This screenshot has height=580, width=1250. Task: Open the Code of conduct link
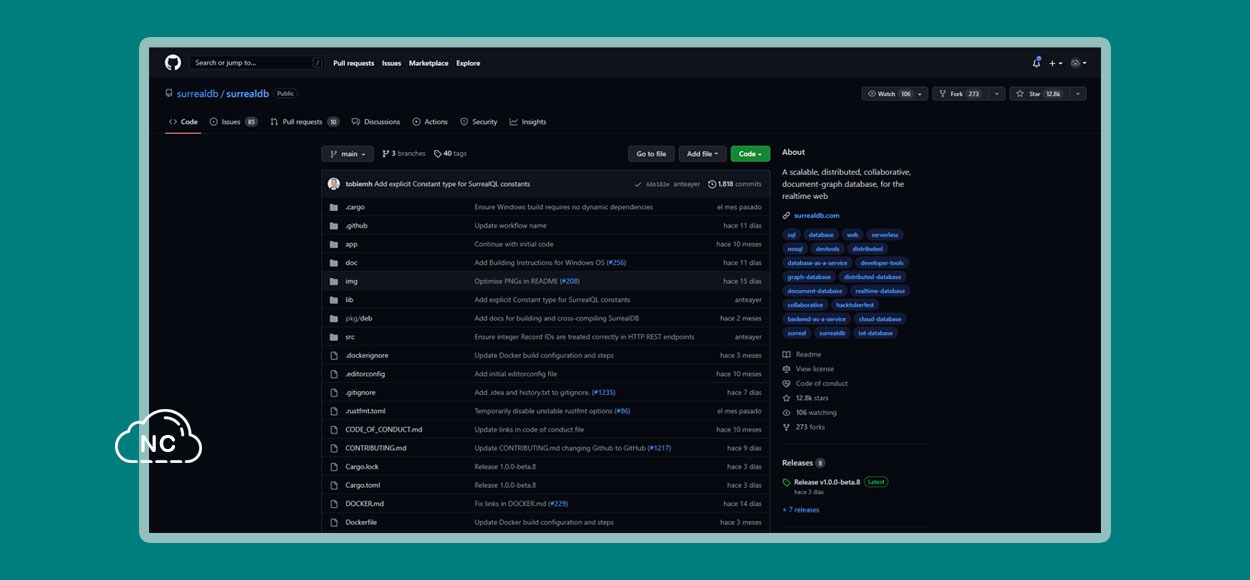(822, 383)
